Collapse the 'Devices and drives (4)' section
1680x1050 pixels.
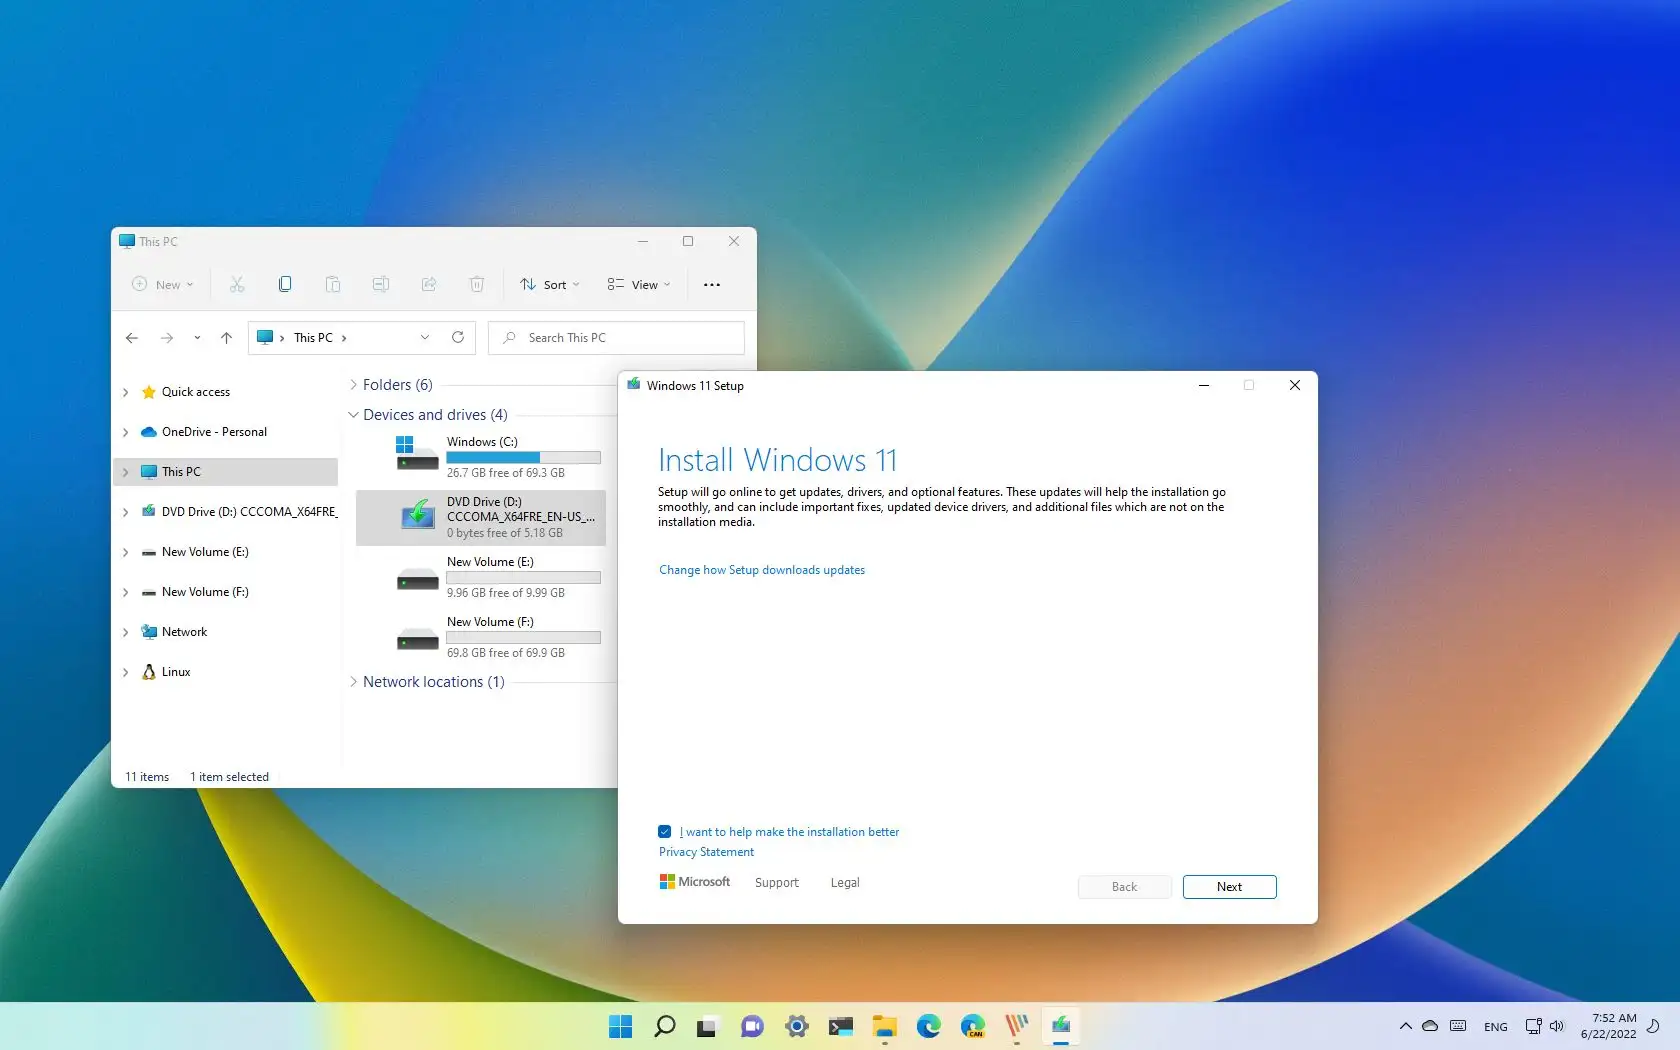353,414
